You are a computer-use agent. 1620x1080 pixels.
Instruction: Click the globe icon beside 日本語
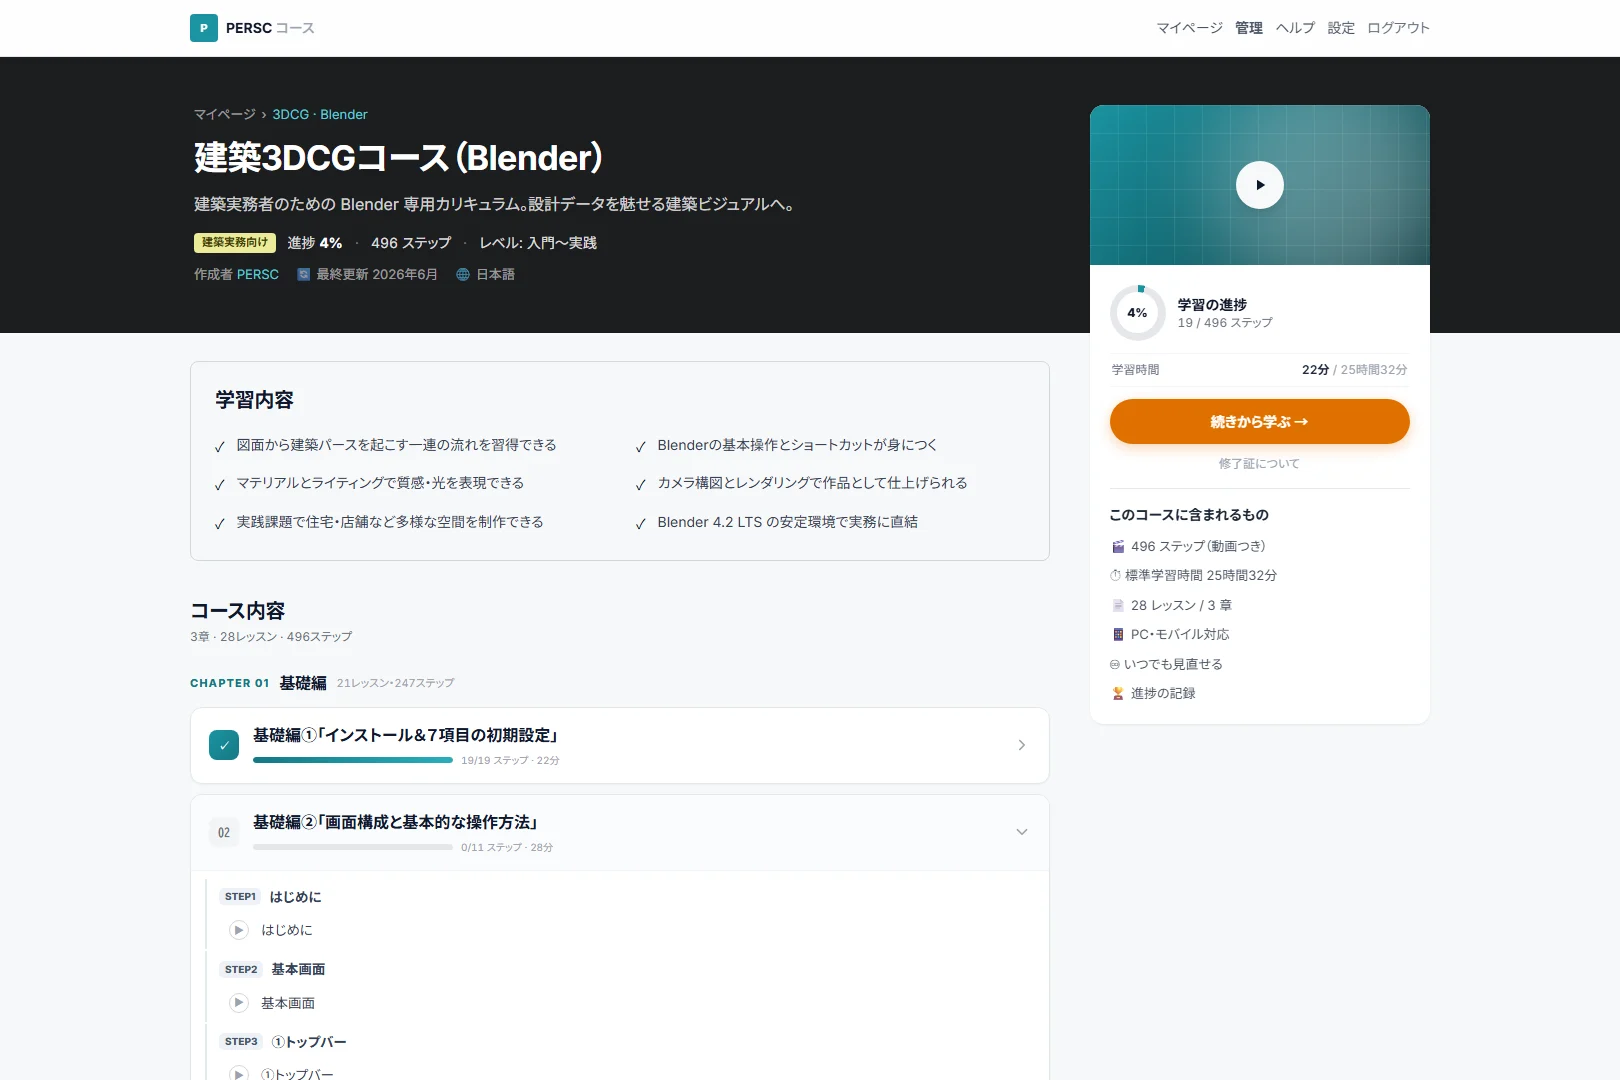tap(463, 274)
